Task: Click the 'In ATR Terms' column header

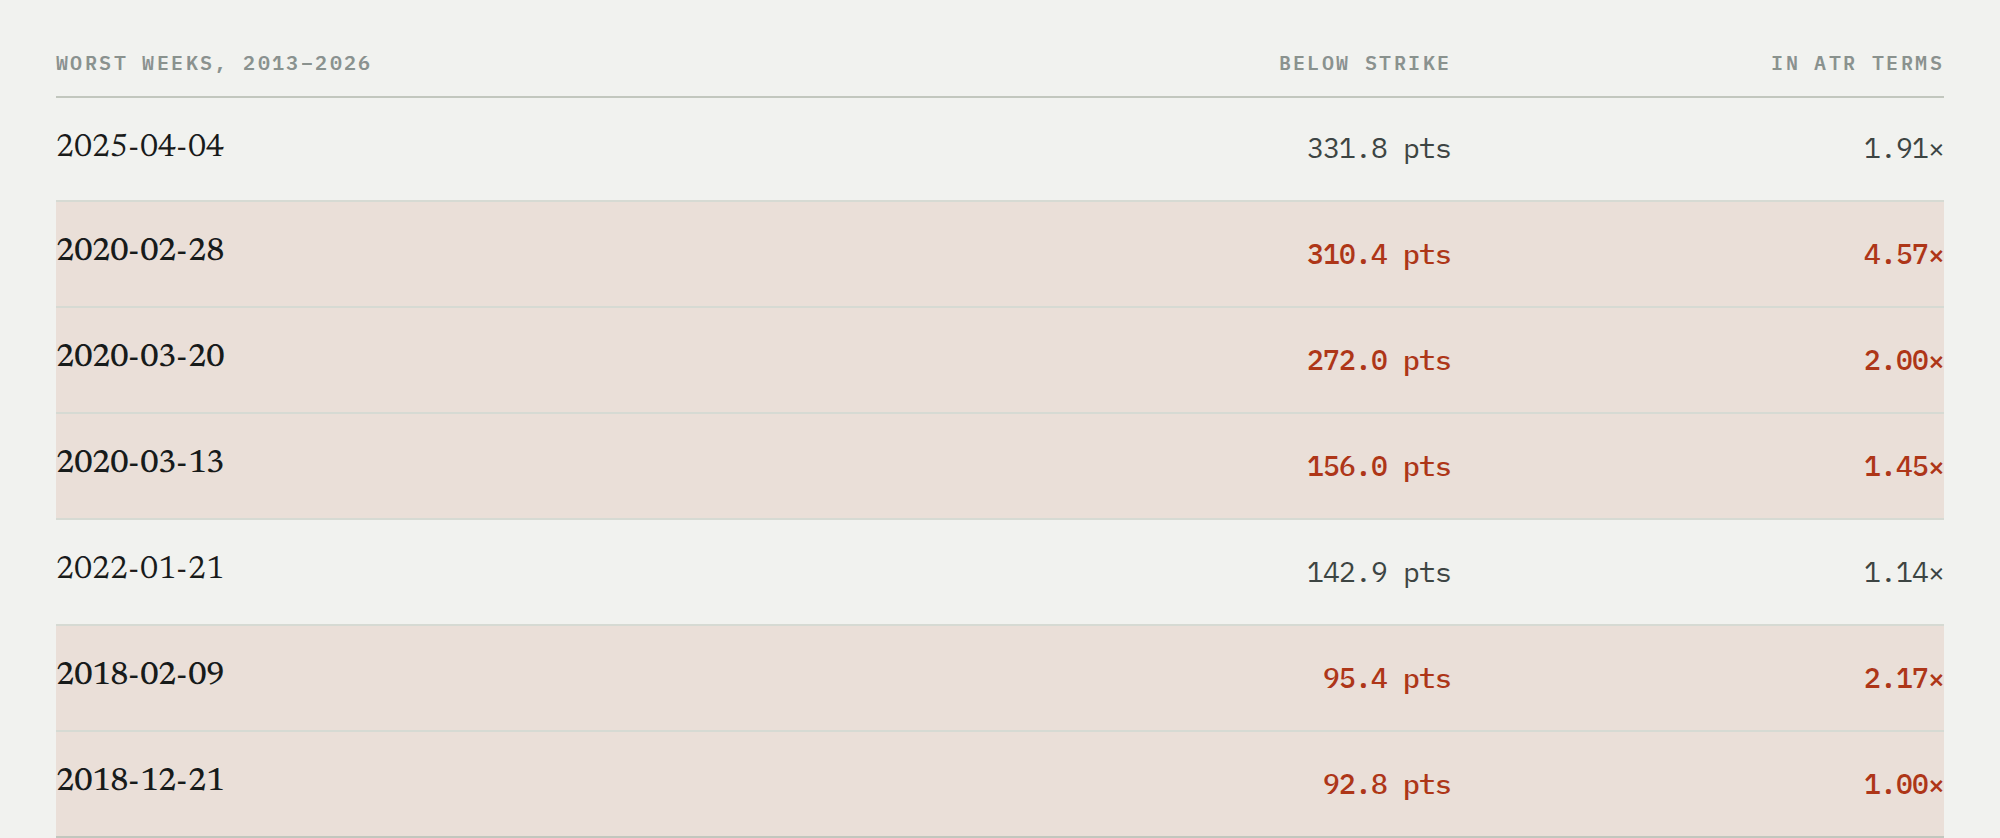Action: [x=1857, y=63]
